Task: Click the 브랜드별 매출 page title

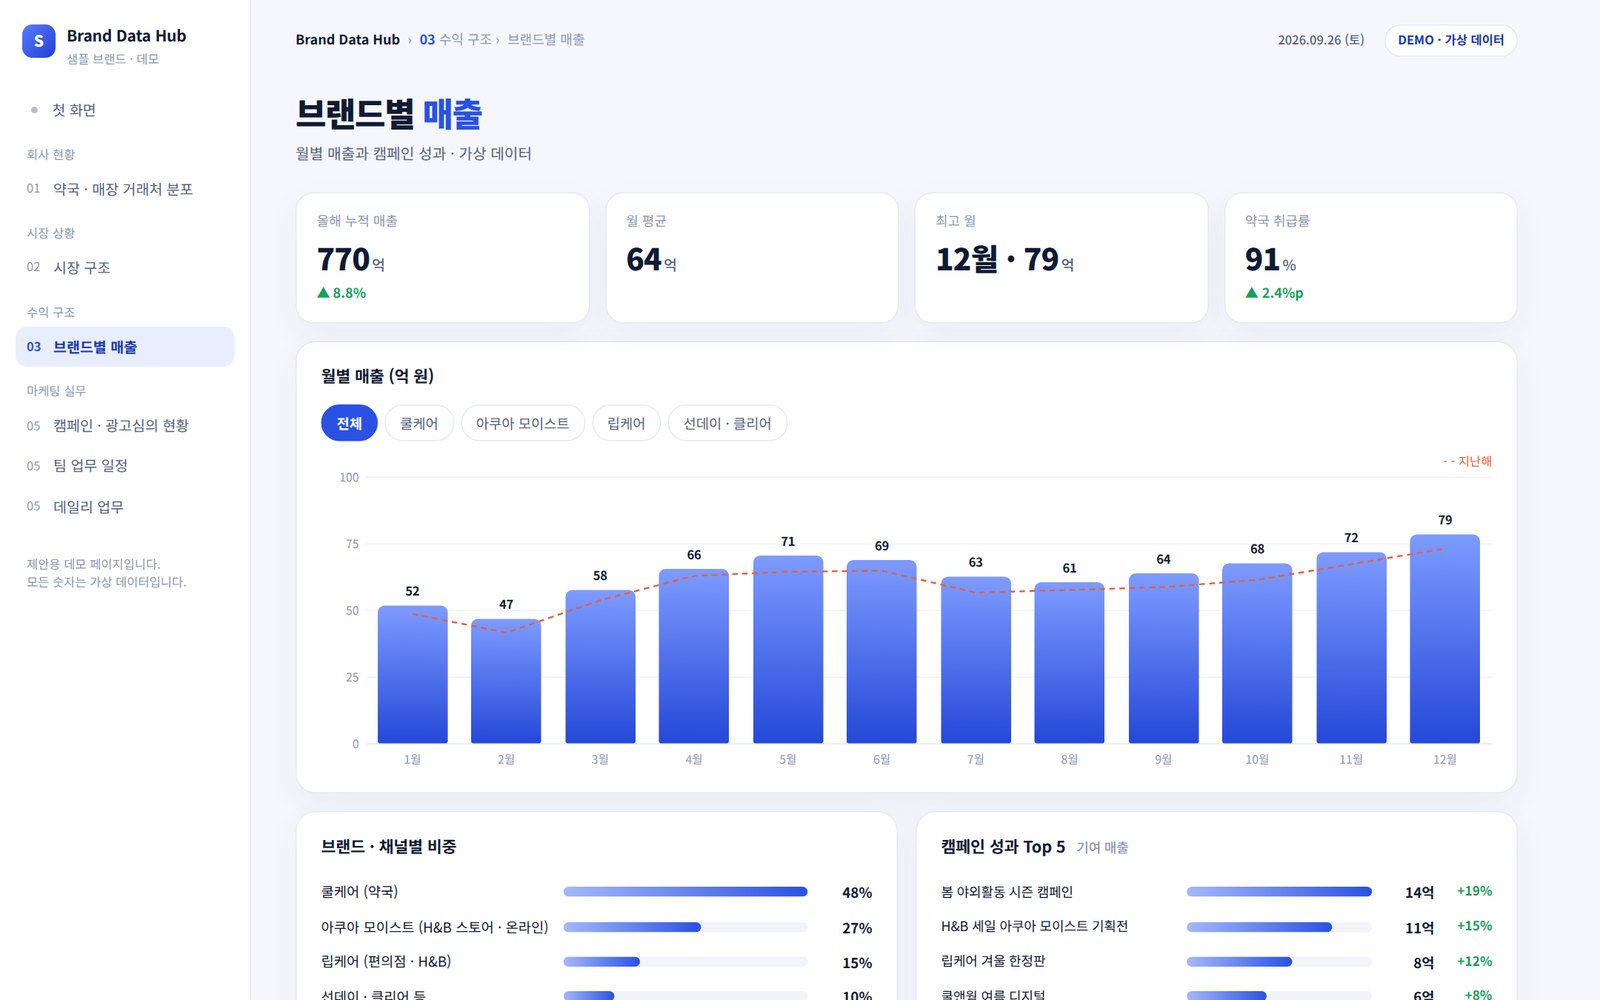Action: coord(389,114)
